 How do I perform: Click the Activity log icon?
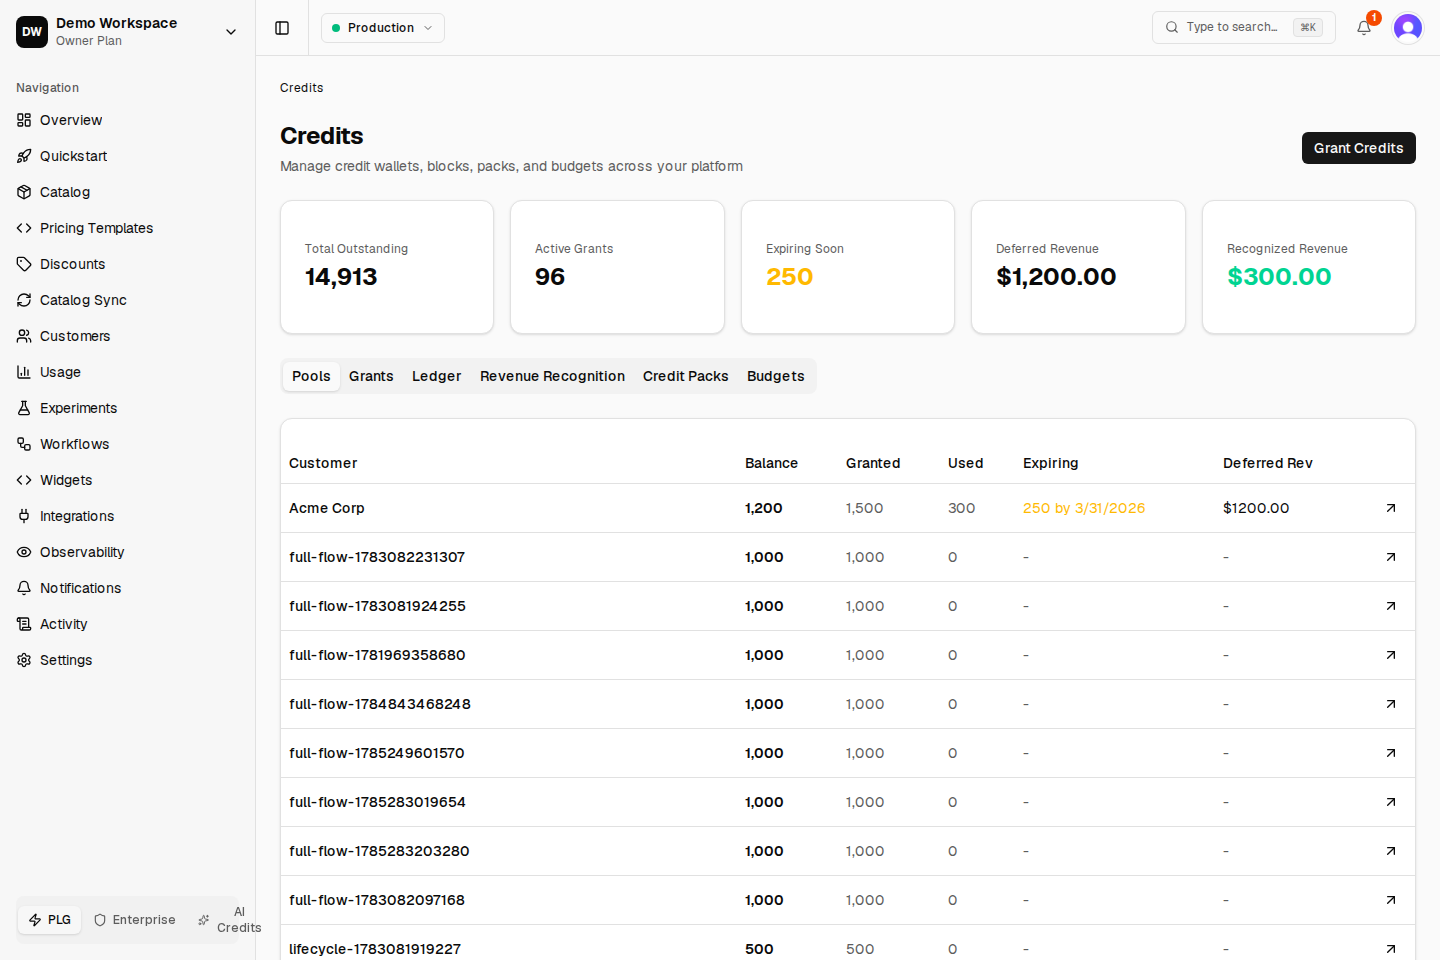24,624
